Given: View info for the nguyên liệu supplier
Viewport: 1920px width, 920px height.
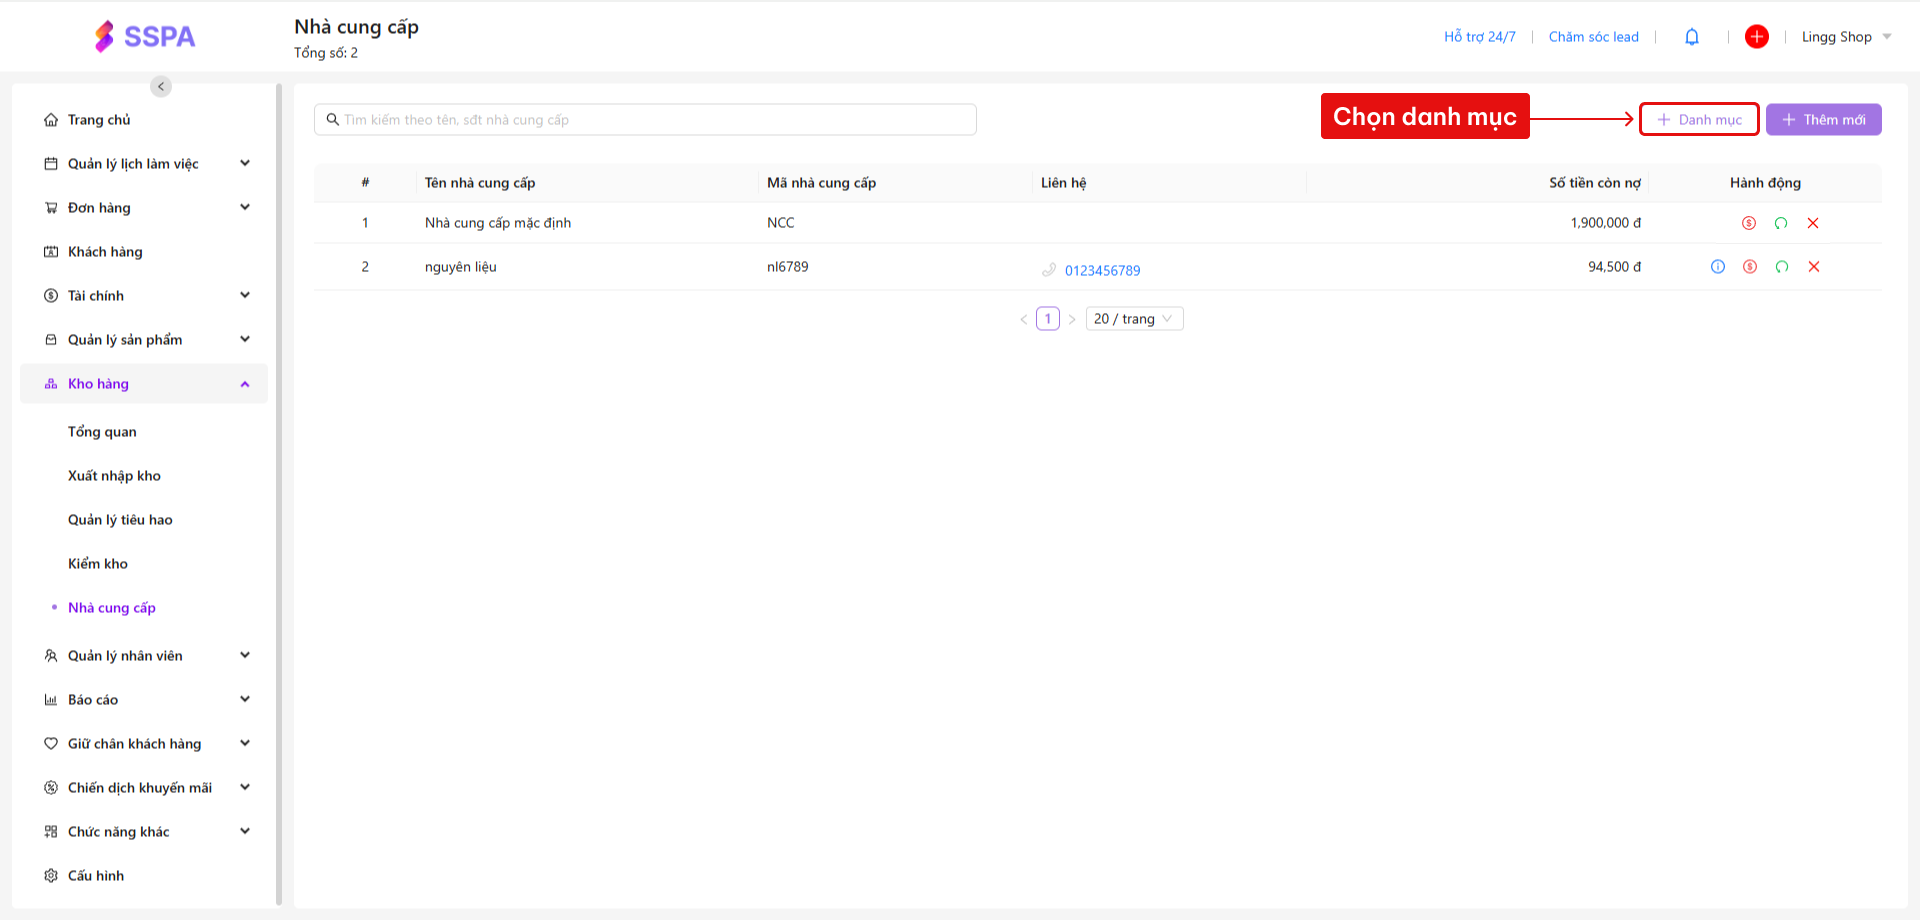Looking at the screenshot, I should (x=1718, y=267).
